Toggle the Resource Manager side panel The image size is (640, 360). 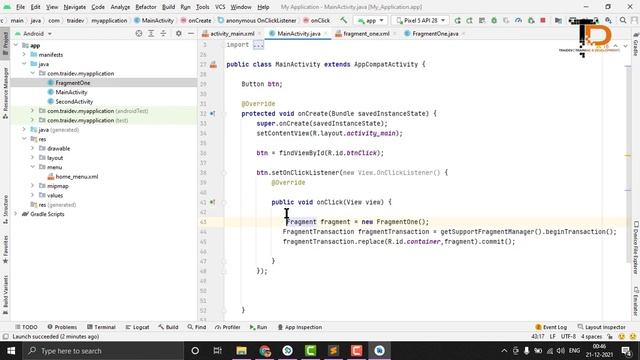tap(5, 93)
